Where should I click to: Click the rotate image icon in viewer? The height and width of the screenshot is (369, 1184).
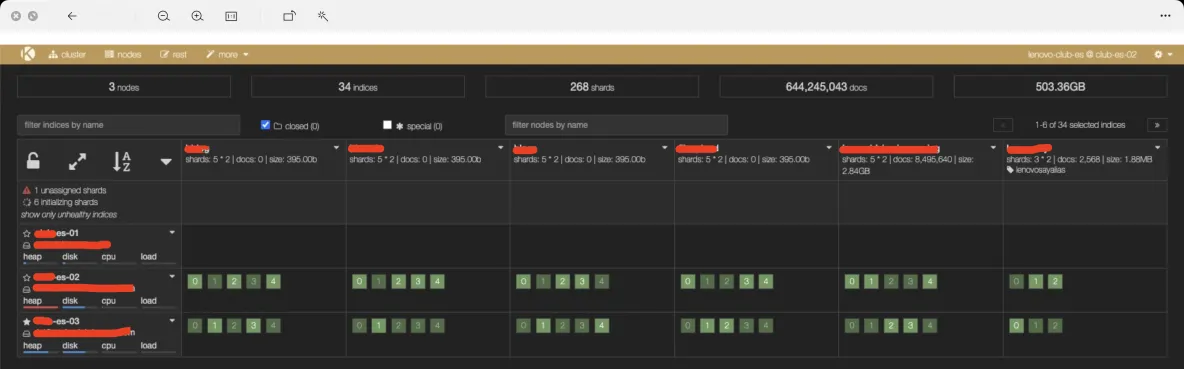tap(288, 16)
